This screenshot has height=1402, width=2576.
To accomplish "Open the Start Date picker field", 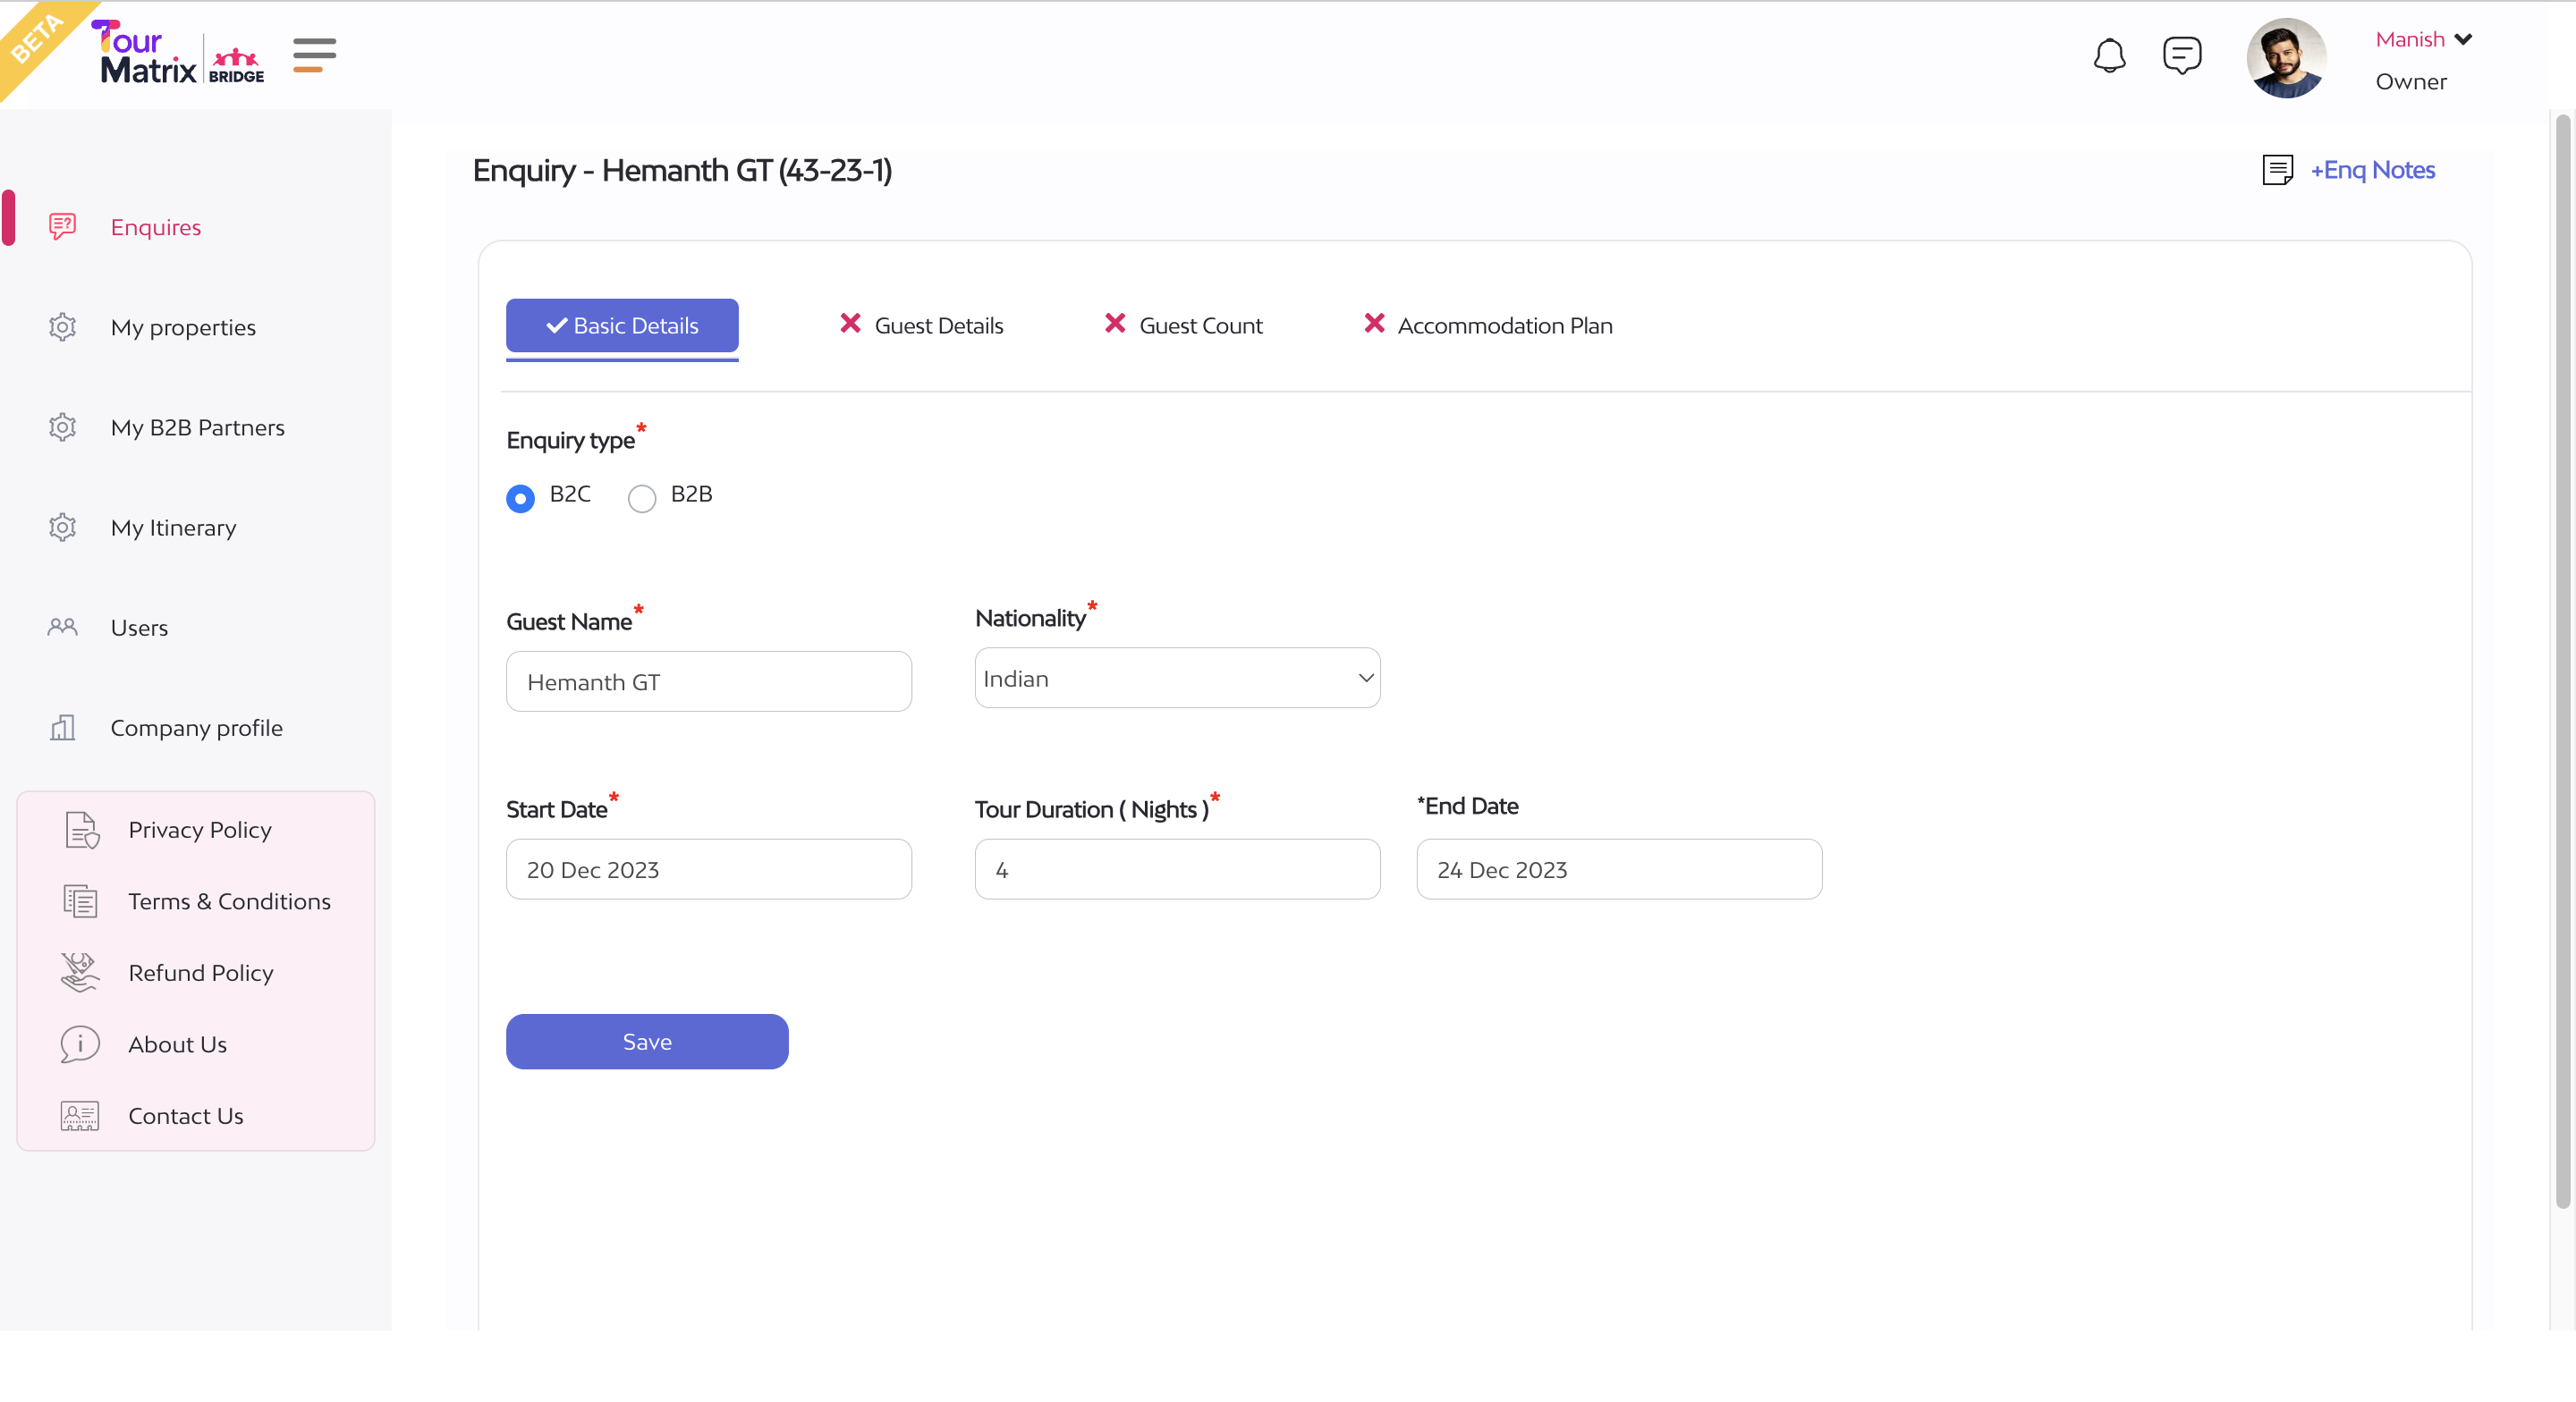I will tap(708, 869).
